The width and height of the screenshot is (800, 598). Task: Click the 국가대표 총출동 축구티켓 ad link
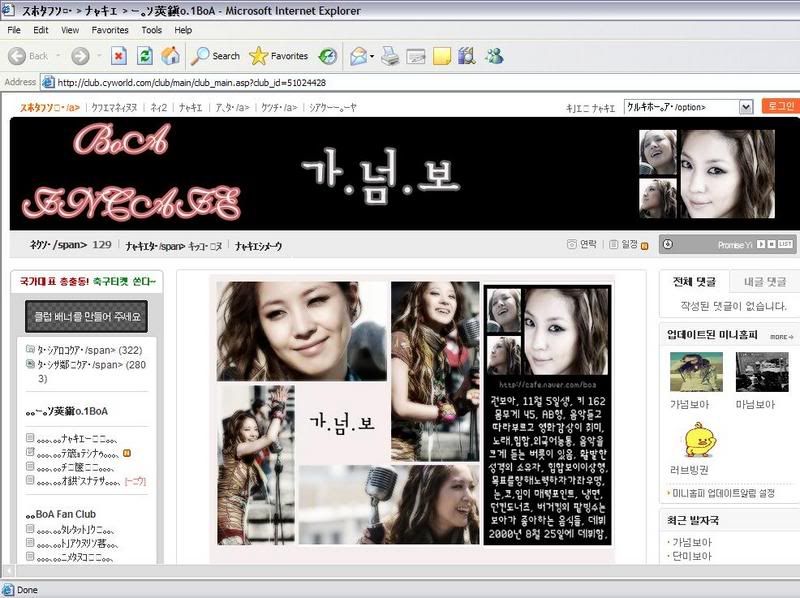coord(87,282)
